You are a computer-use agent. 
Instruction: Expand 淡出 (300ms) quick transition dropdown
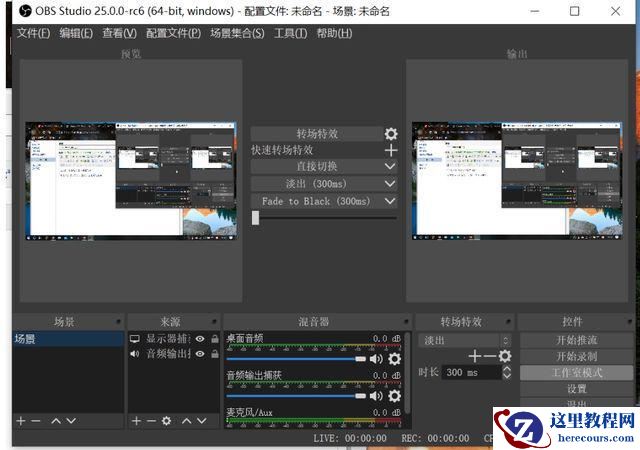390,184
